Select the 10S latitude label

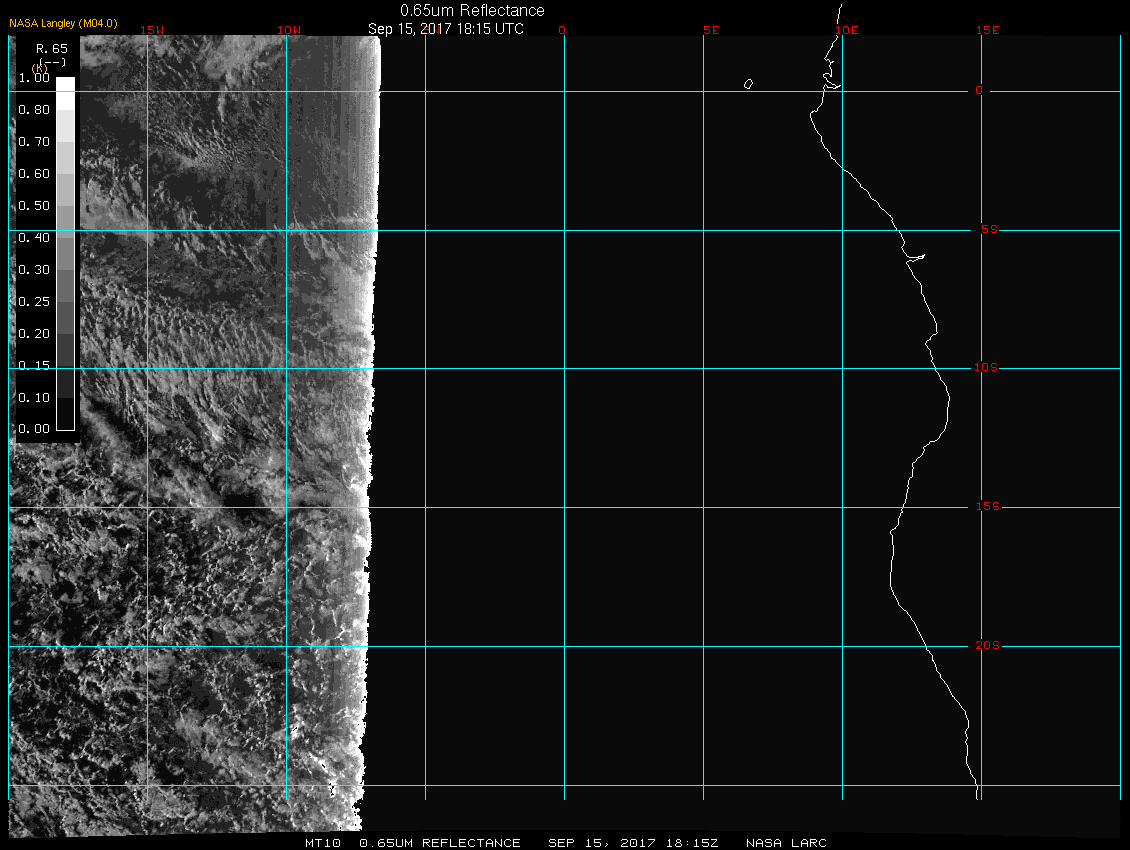point(986,368)
